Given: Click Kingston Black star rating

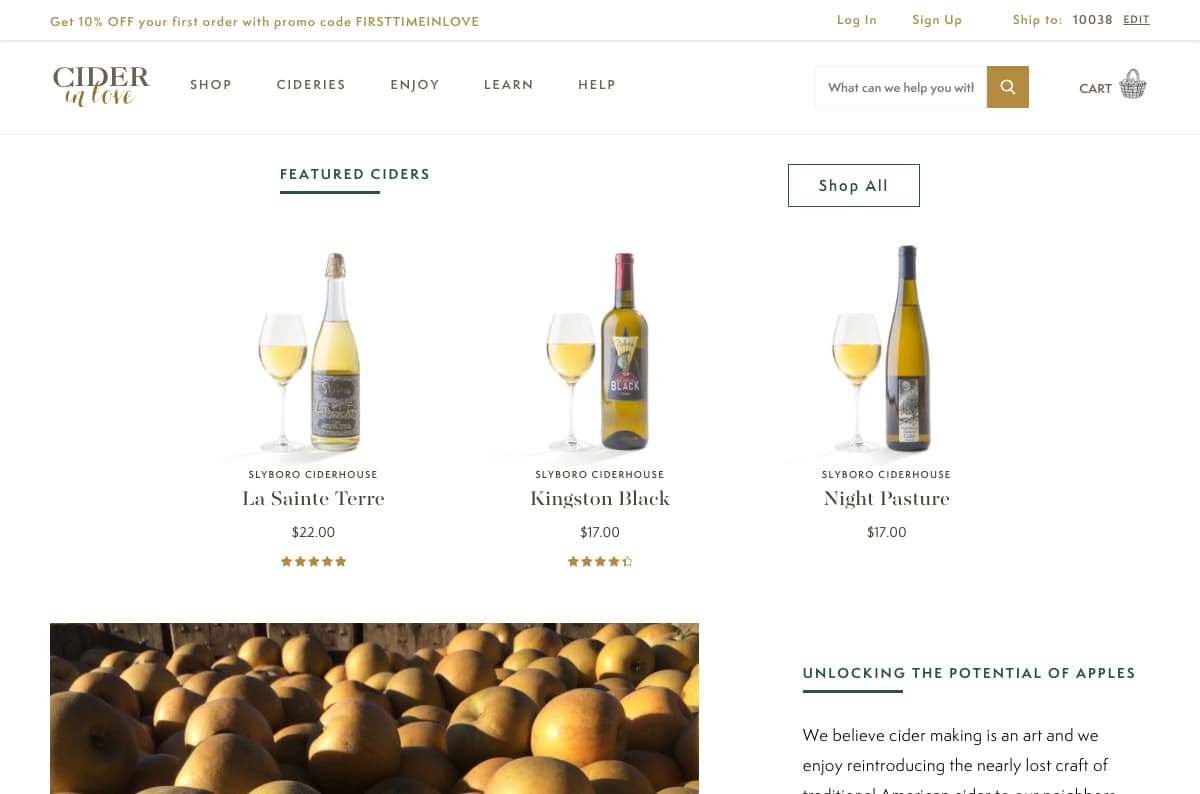Looking at the screenshot, I should (x=600, y=562).
